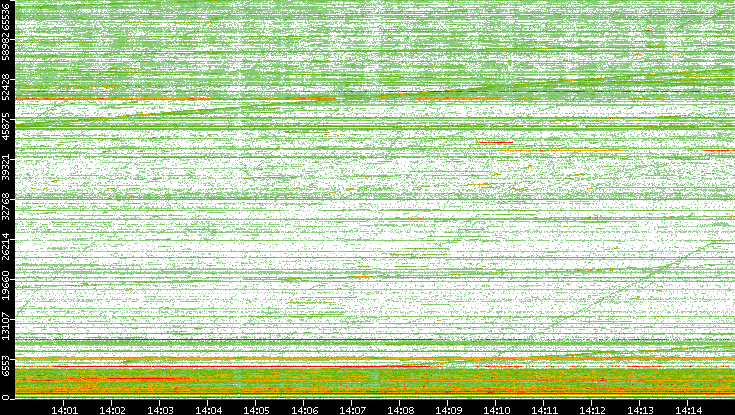Select the 14:08 tick label

click(x=400, y=410)
